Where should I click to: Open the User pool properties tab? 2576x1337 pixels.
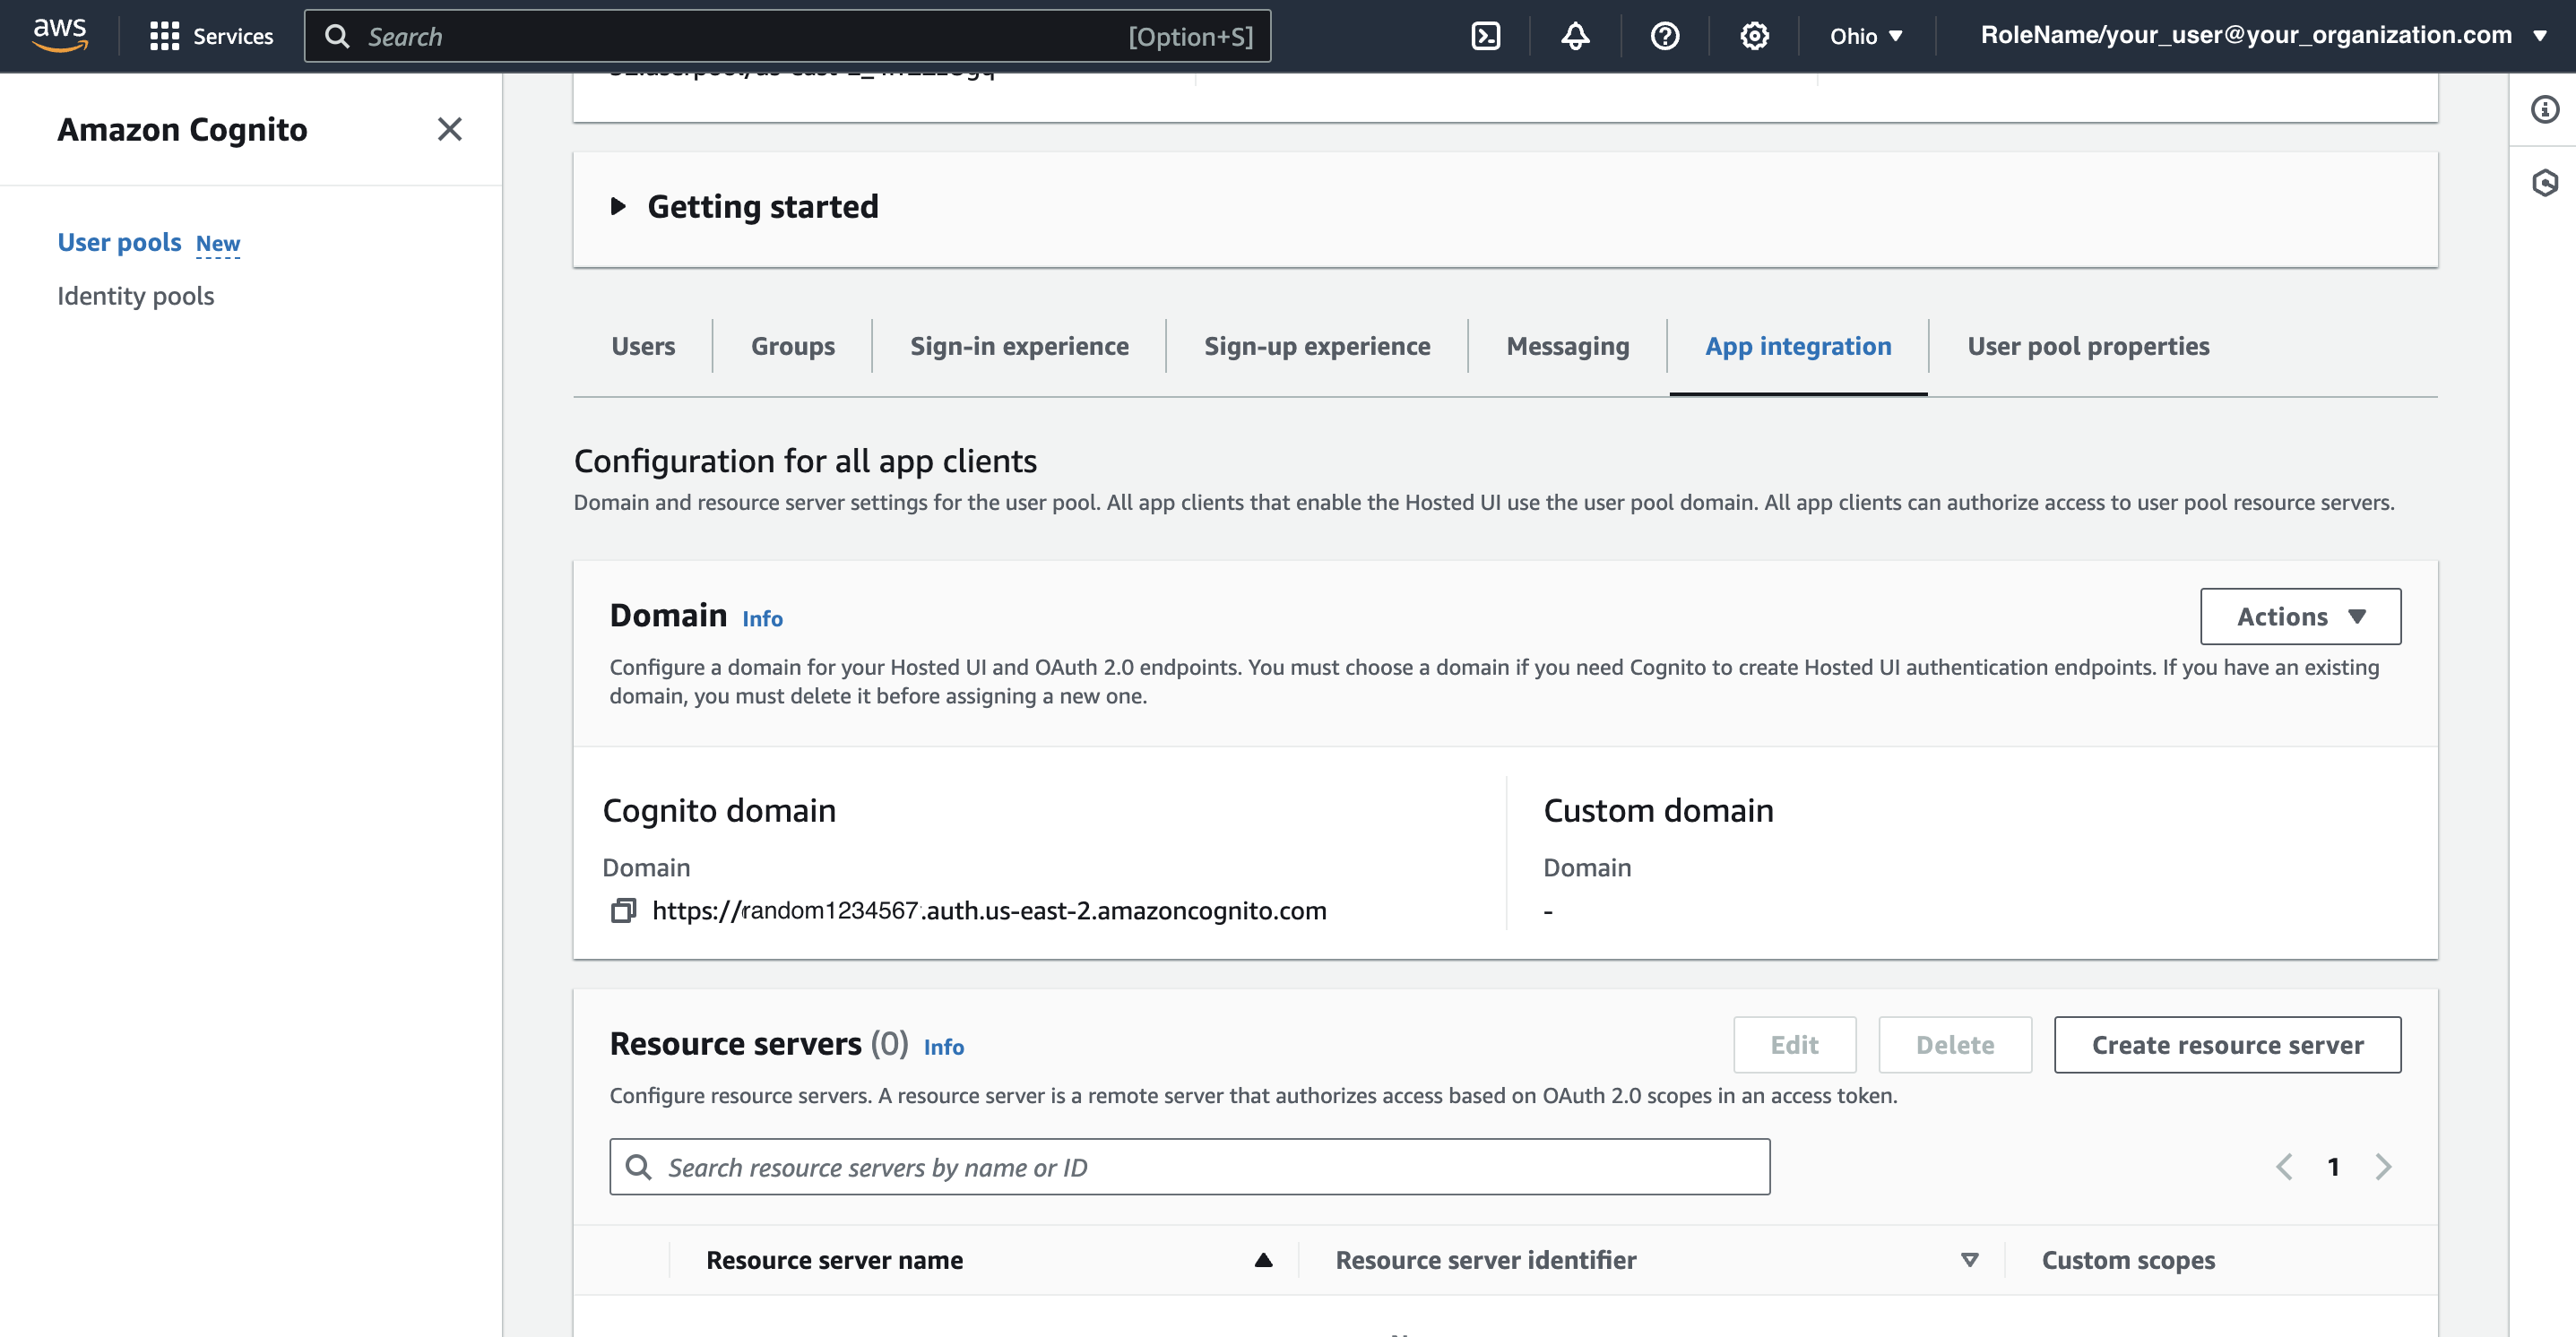pyautogui.click(x=2088, y=346)
